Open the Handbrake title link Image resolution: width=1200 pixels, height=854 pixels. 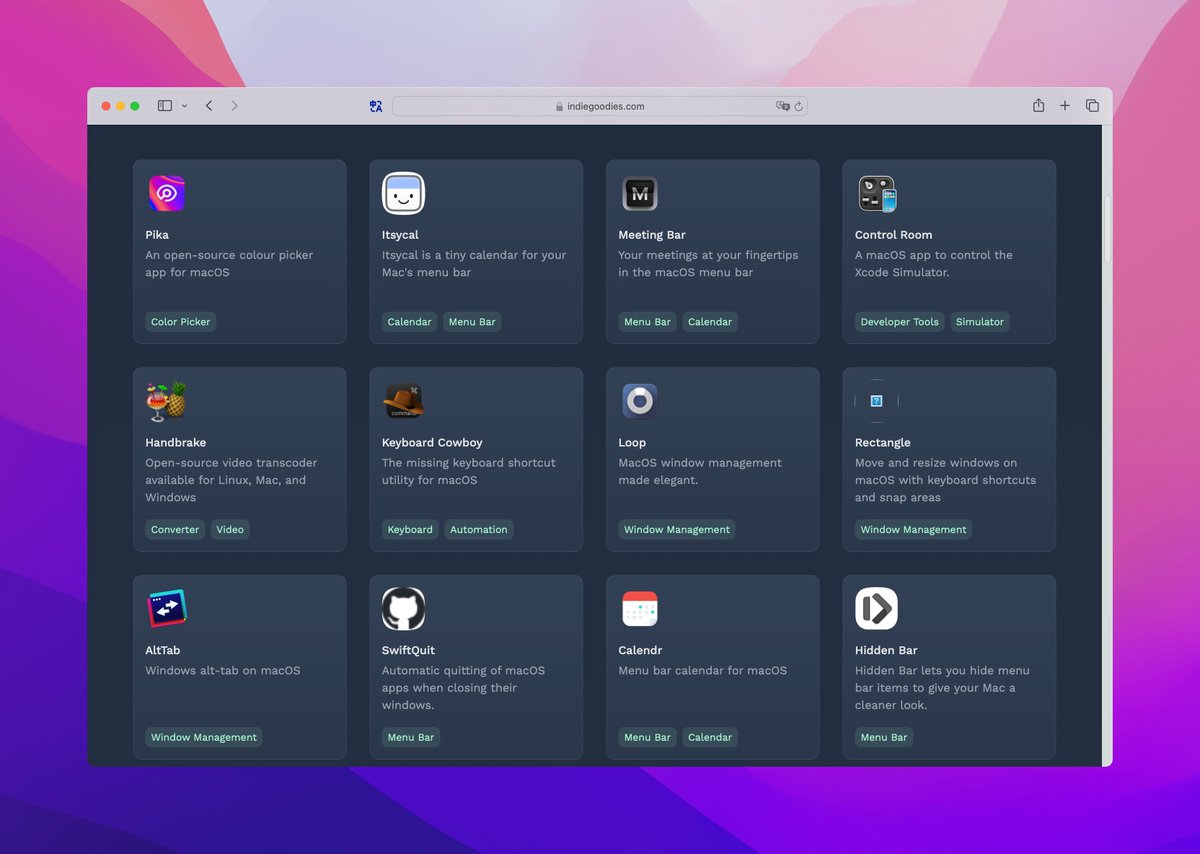[x=176, y=443]
